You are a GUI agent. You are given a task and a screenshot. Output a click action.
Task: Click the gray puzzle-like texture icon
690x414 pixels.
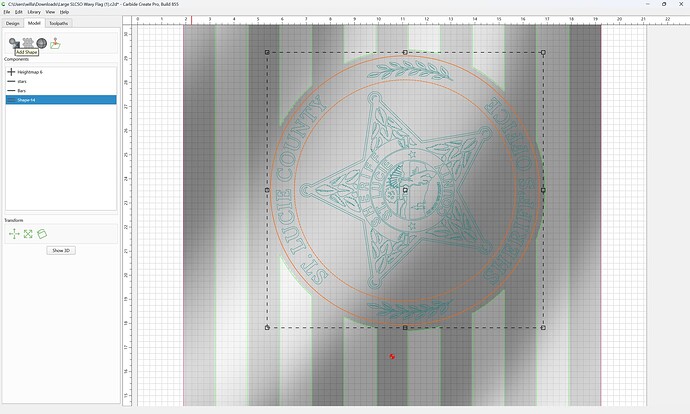[x=28, y=43]
